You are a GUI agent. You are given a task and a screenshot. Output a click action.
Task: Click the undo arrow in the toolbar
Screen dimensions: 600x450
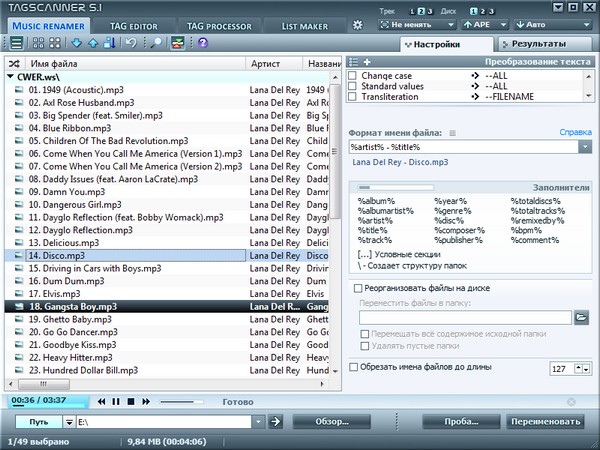click(132, 43)
